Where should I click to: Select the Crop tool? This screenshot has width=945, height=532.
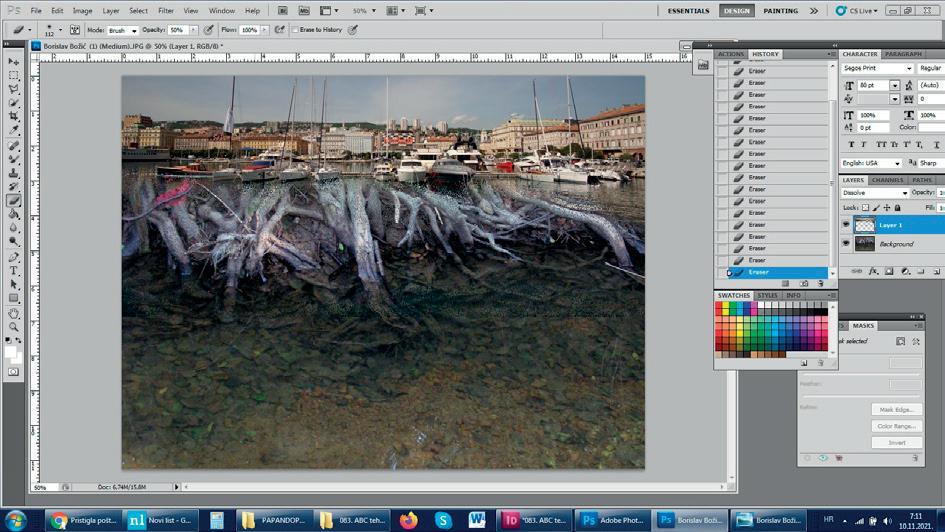[13, 116]
